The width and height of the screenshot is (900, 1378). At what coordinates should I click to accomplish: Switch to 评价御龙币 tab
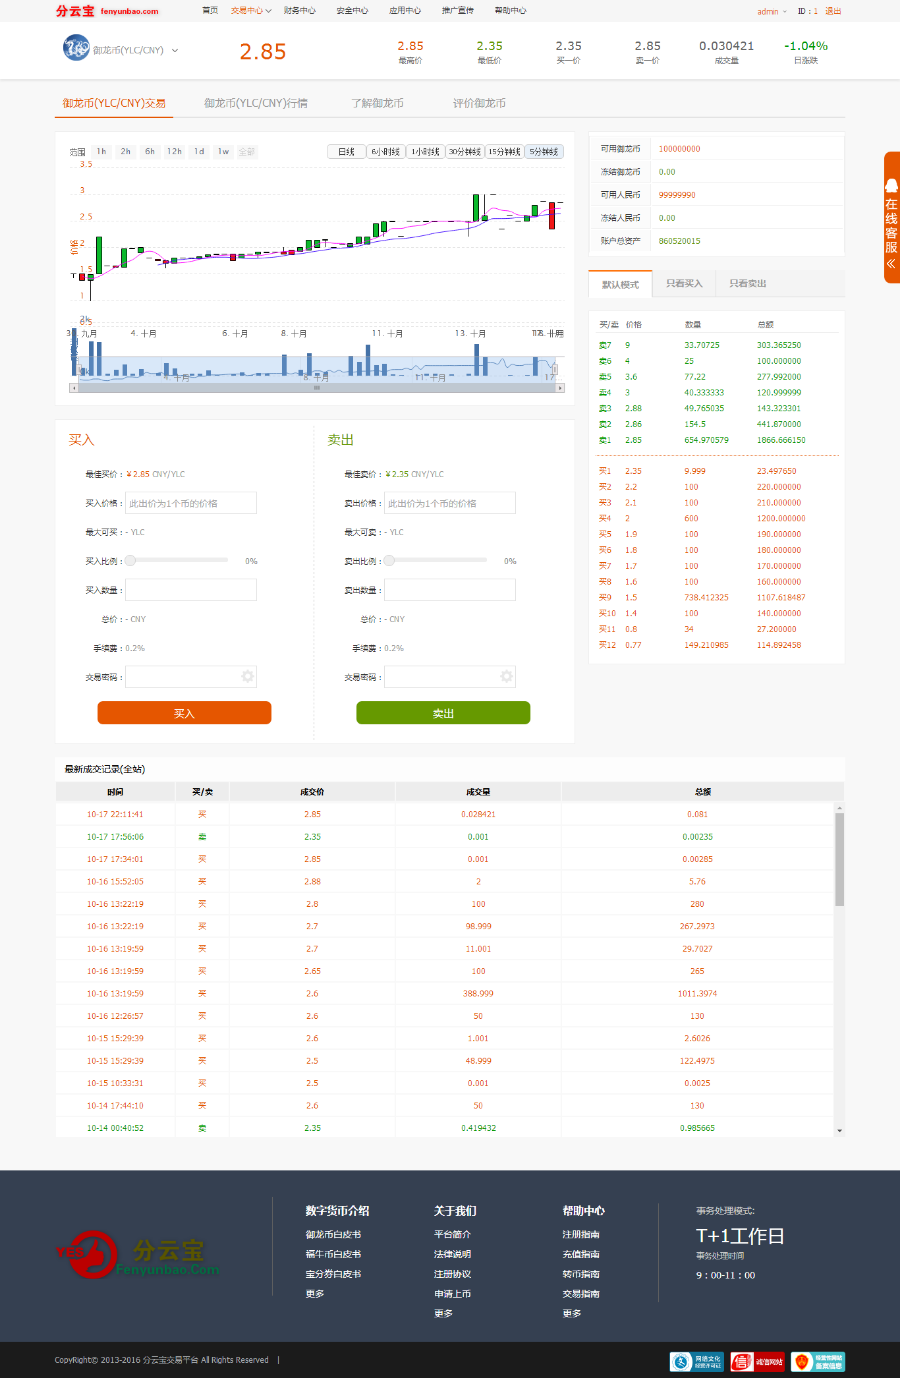(x=479, y=103)
